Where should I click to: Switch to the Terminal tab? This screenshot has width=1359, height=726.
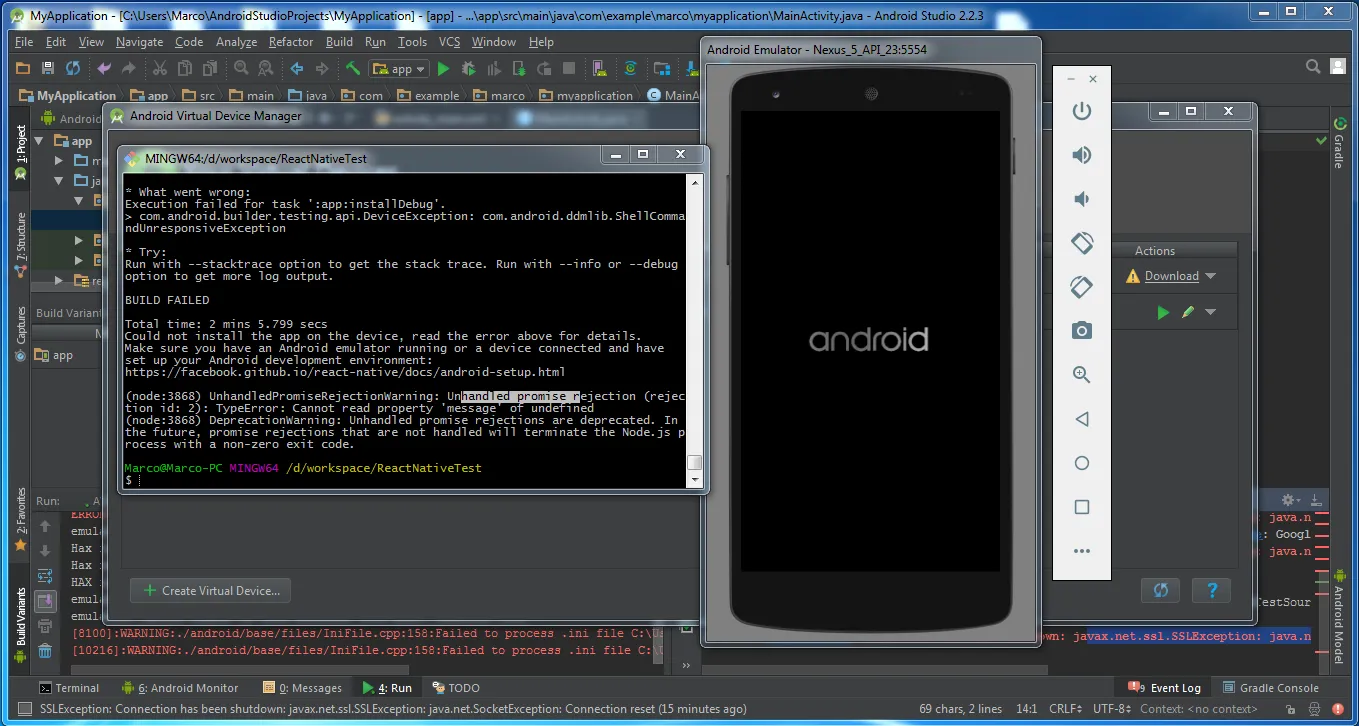[69, 688]
